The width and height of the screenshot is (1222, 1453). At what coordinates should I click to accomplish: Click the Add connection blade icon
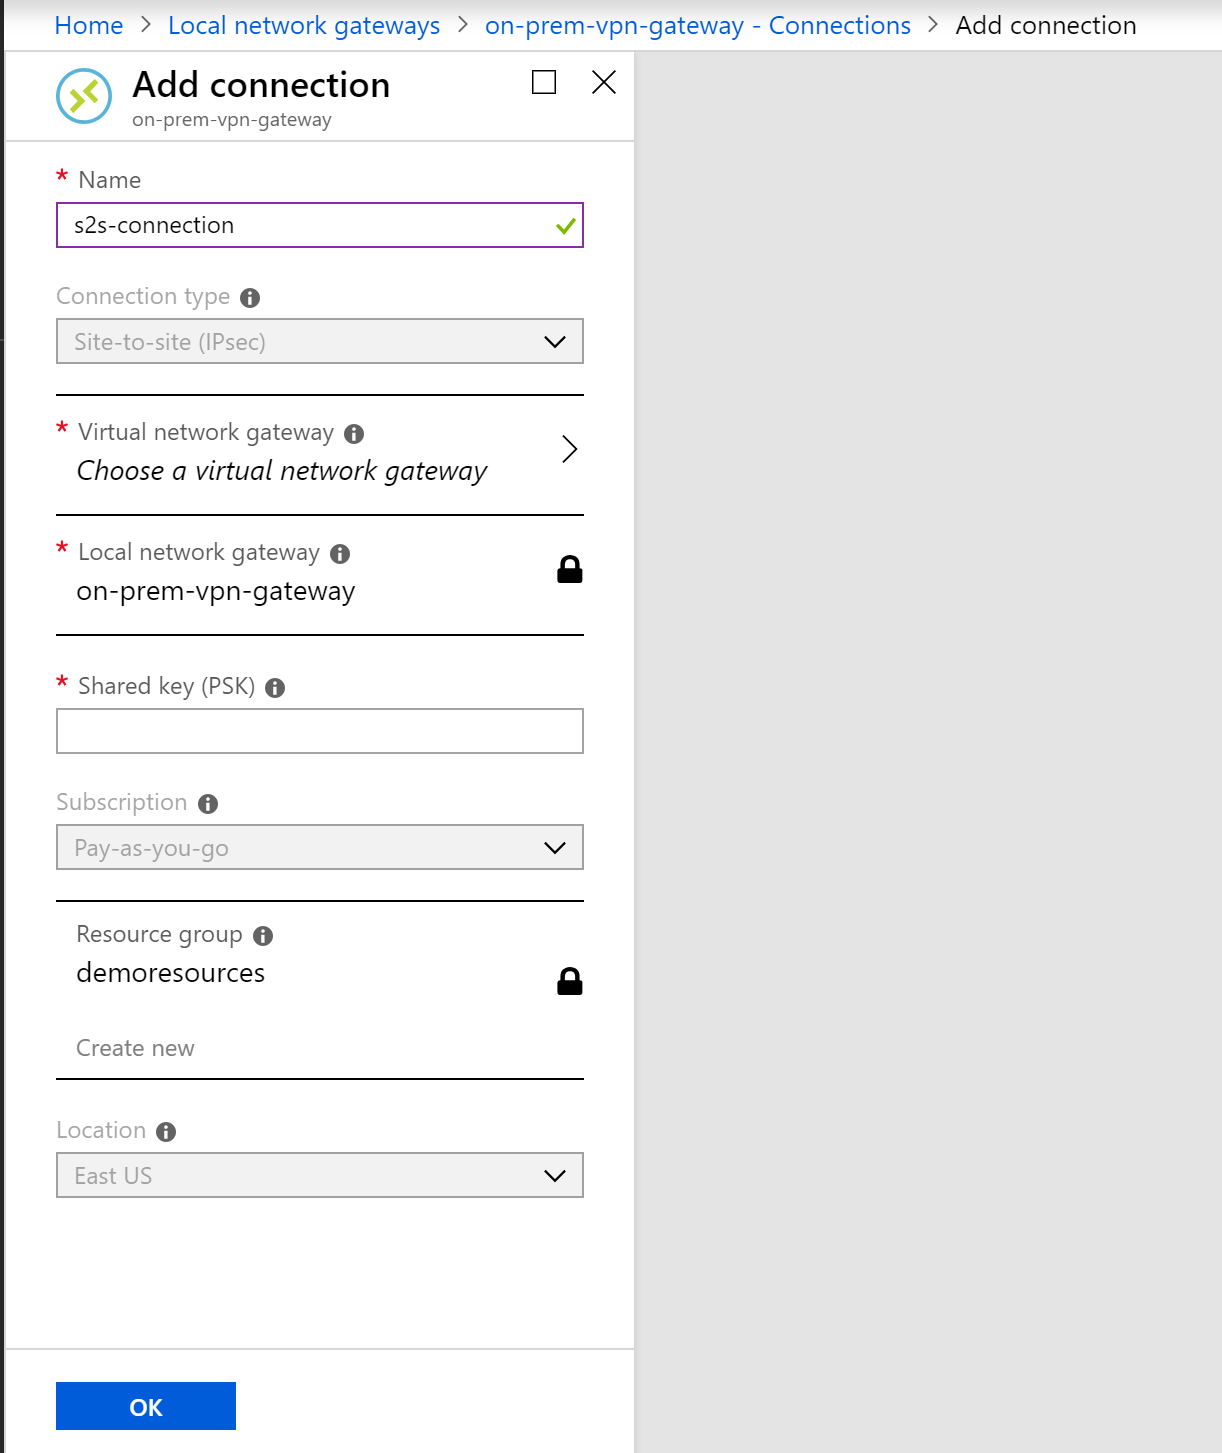pos(84,96)
